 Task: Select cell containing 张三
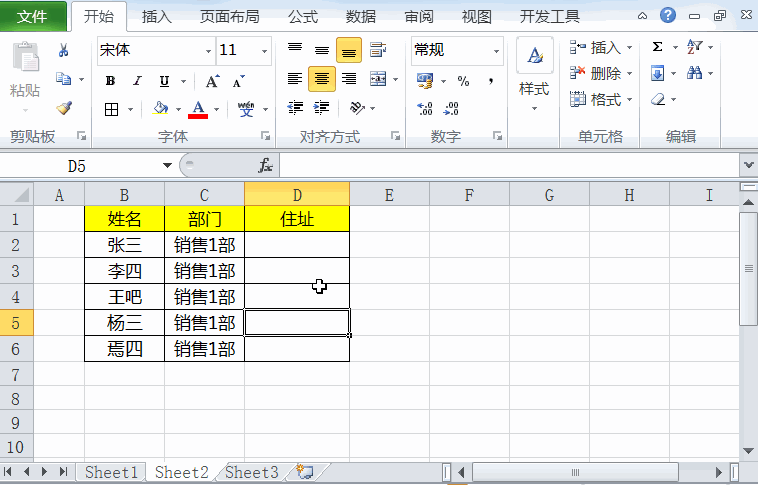pos(124,245)
